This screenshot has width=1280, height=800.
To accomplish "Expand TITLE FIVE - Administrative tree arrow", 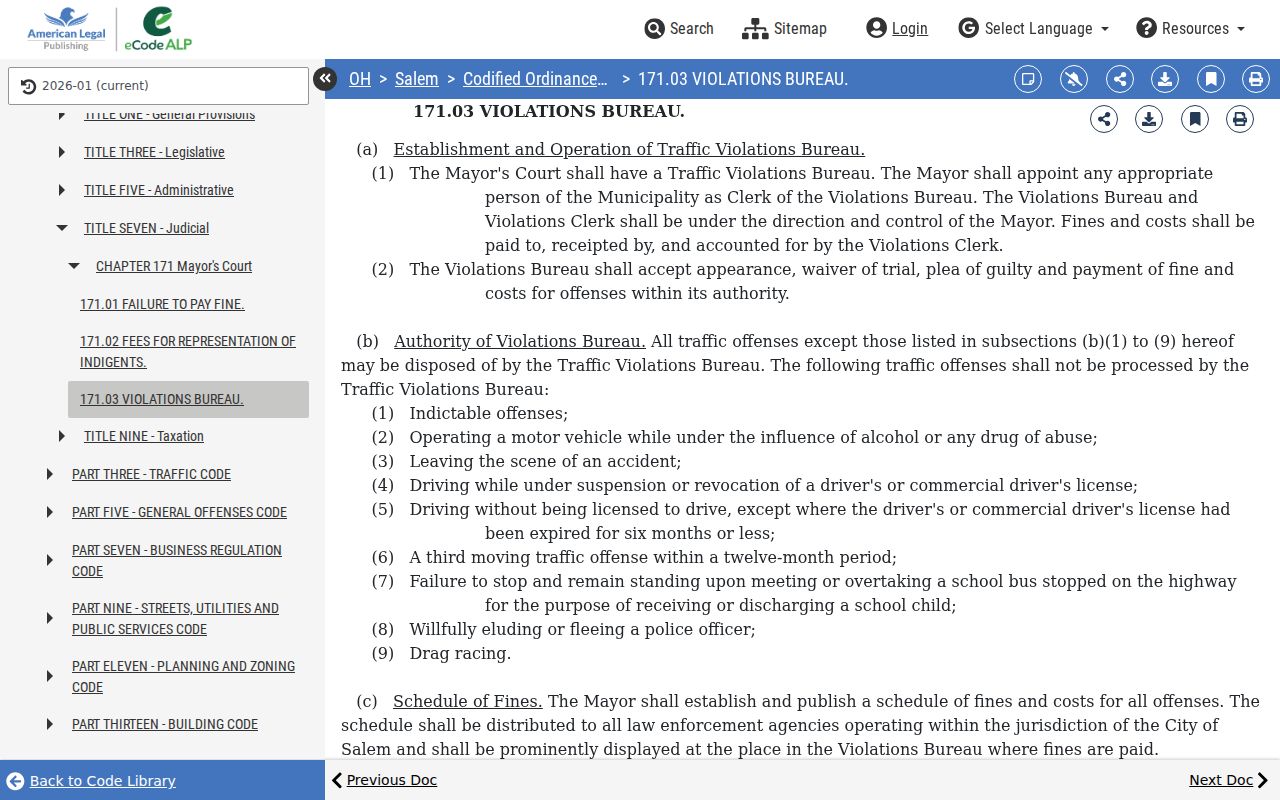I will [x=62, y=190].
